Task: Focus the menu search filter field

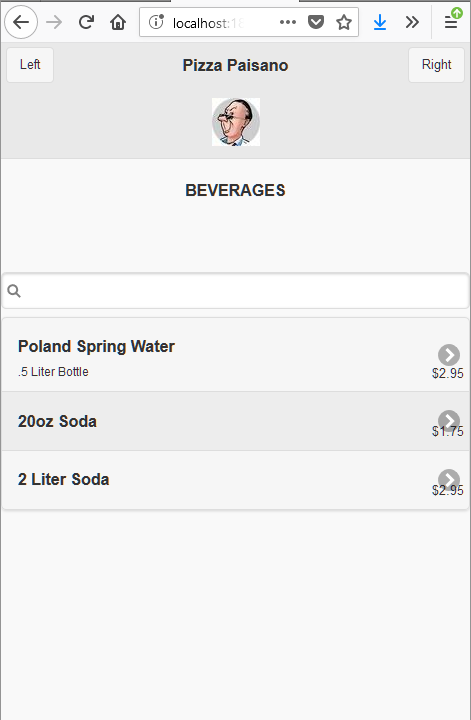Action: pos(236,291)
